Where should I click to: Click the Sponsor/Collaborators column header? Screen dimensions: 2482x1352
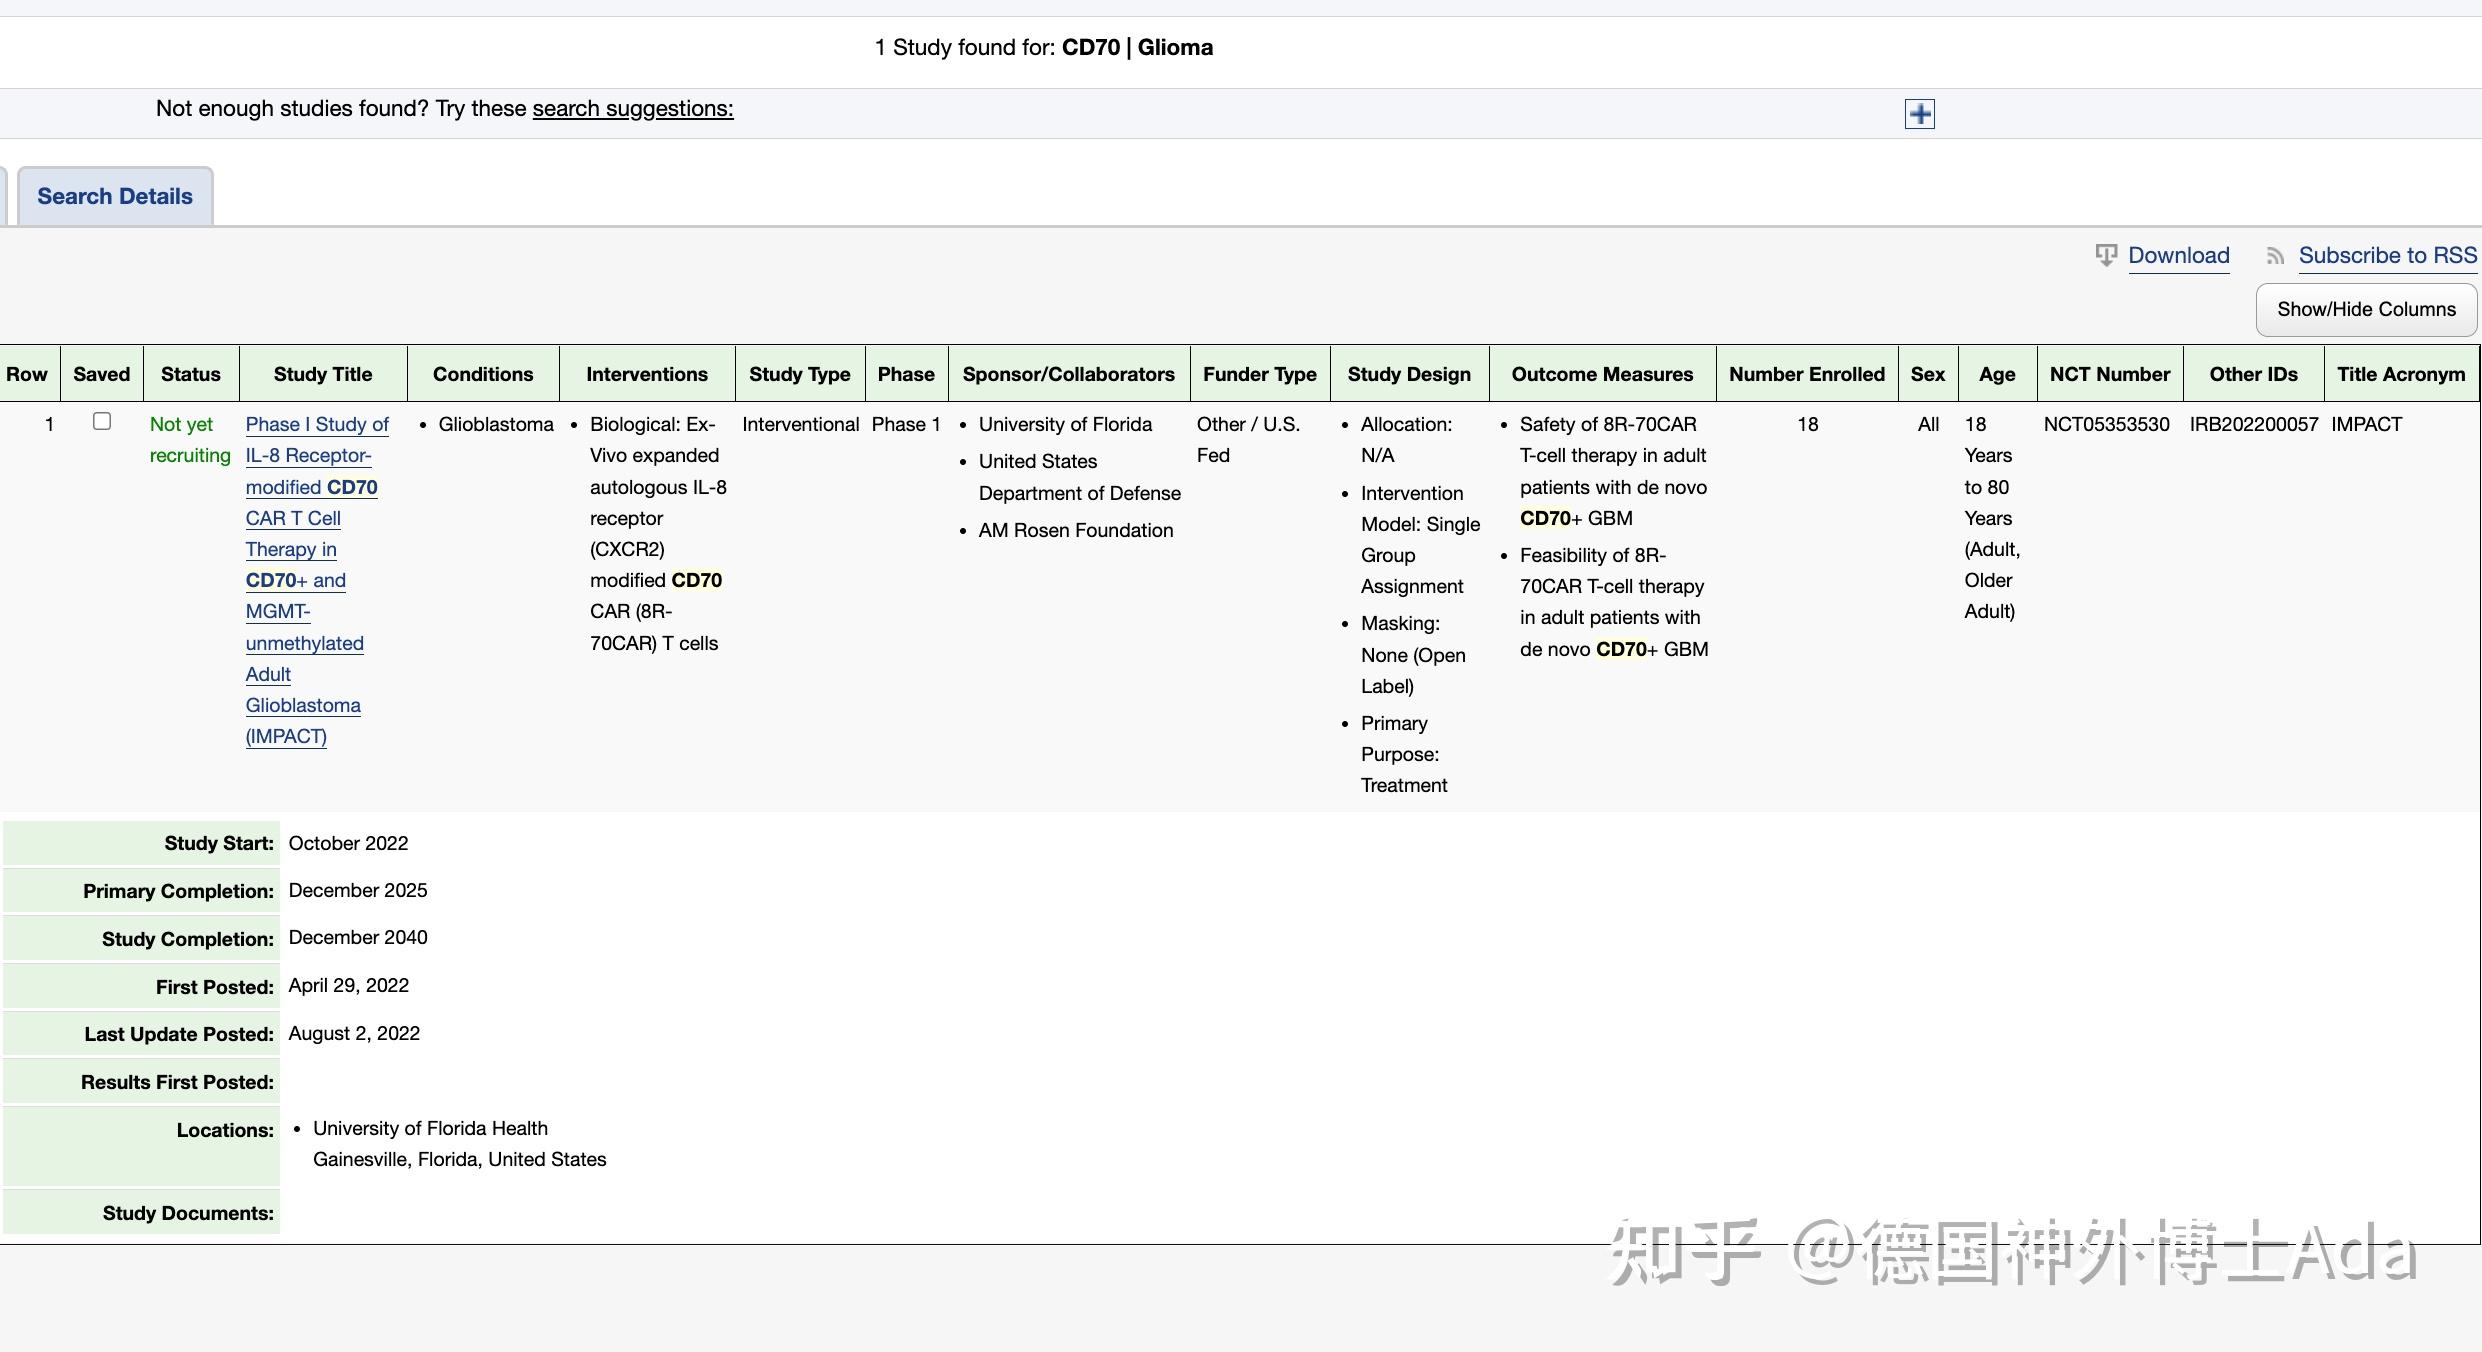pyautogui.click(x=1068, y=374)
